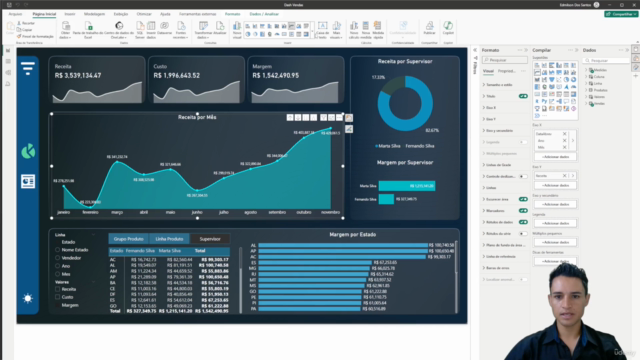Check the Custo checkbox in Valores
The image size is (640, 360).
point(58,297)
